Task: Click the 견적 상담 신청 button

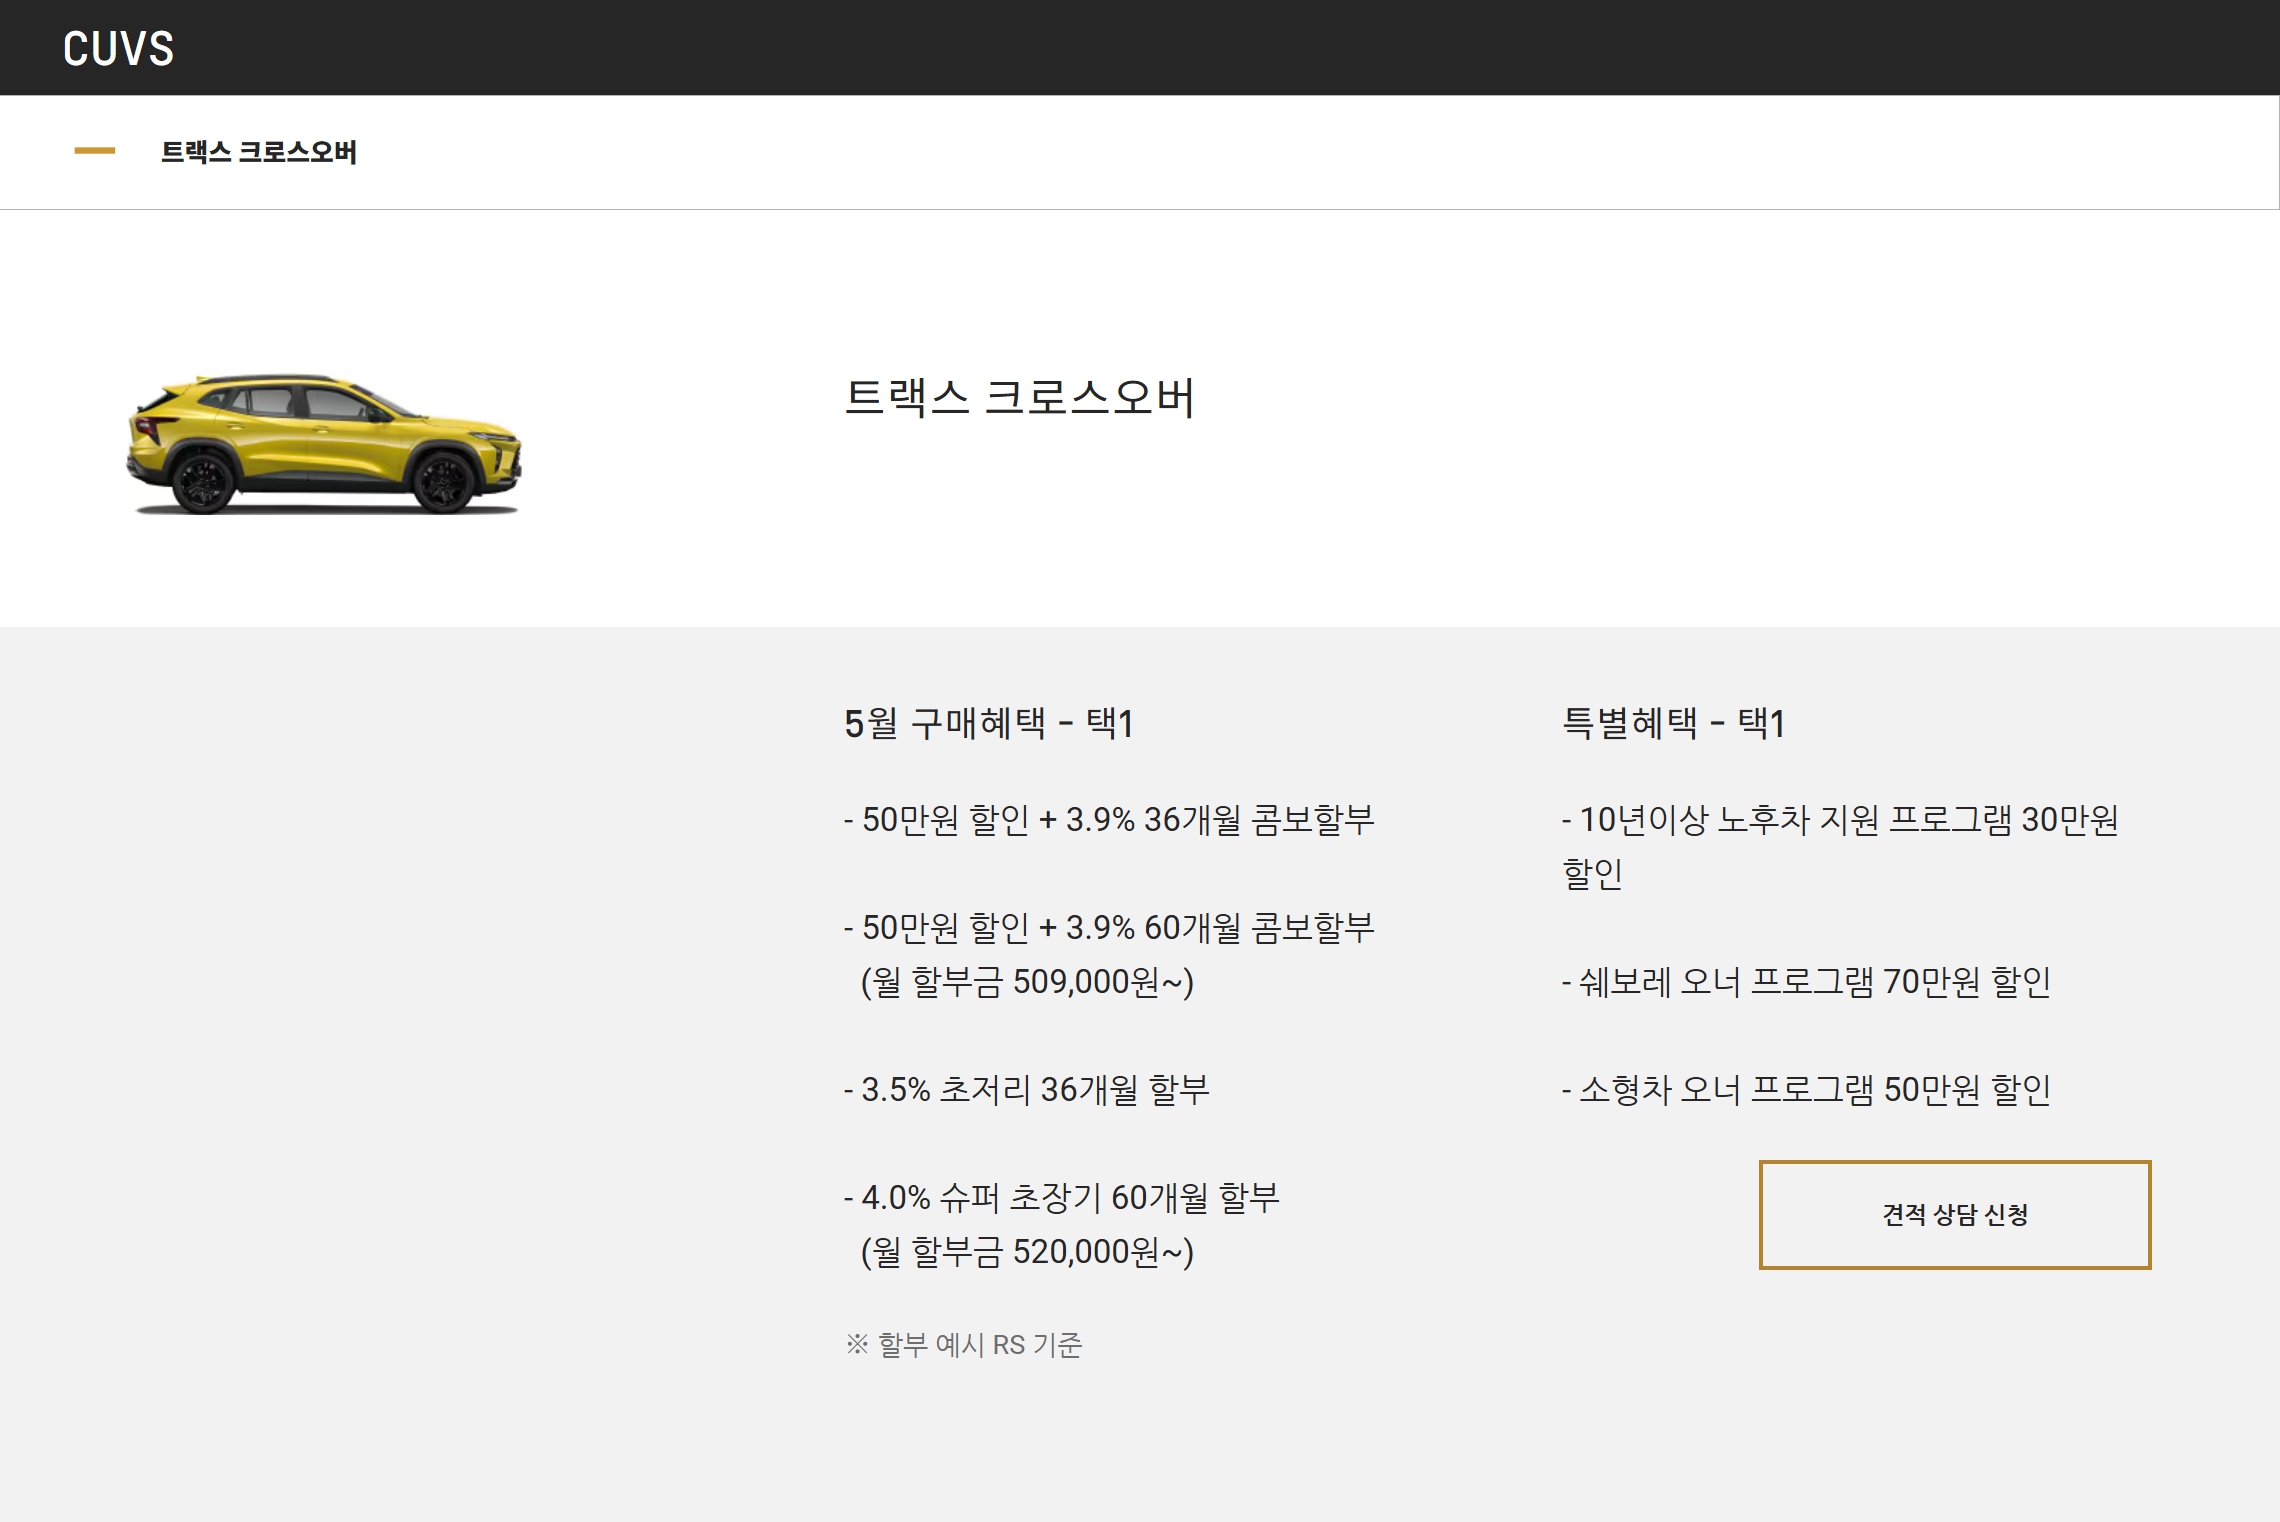Action: point(1954,1214)
